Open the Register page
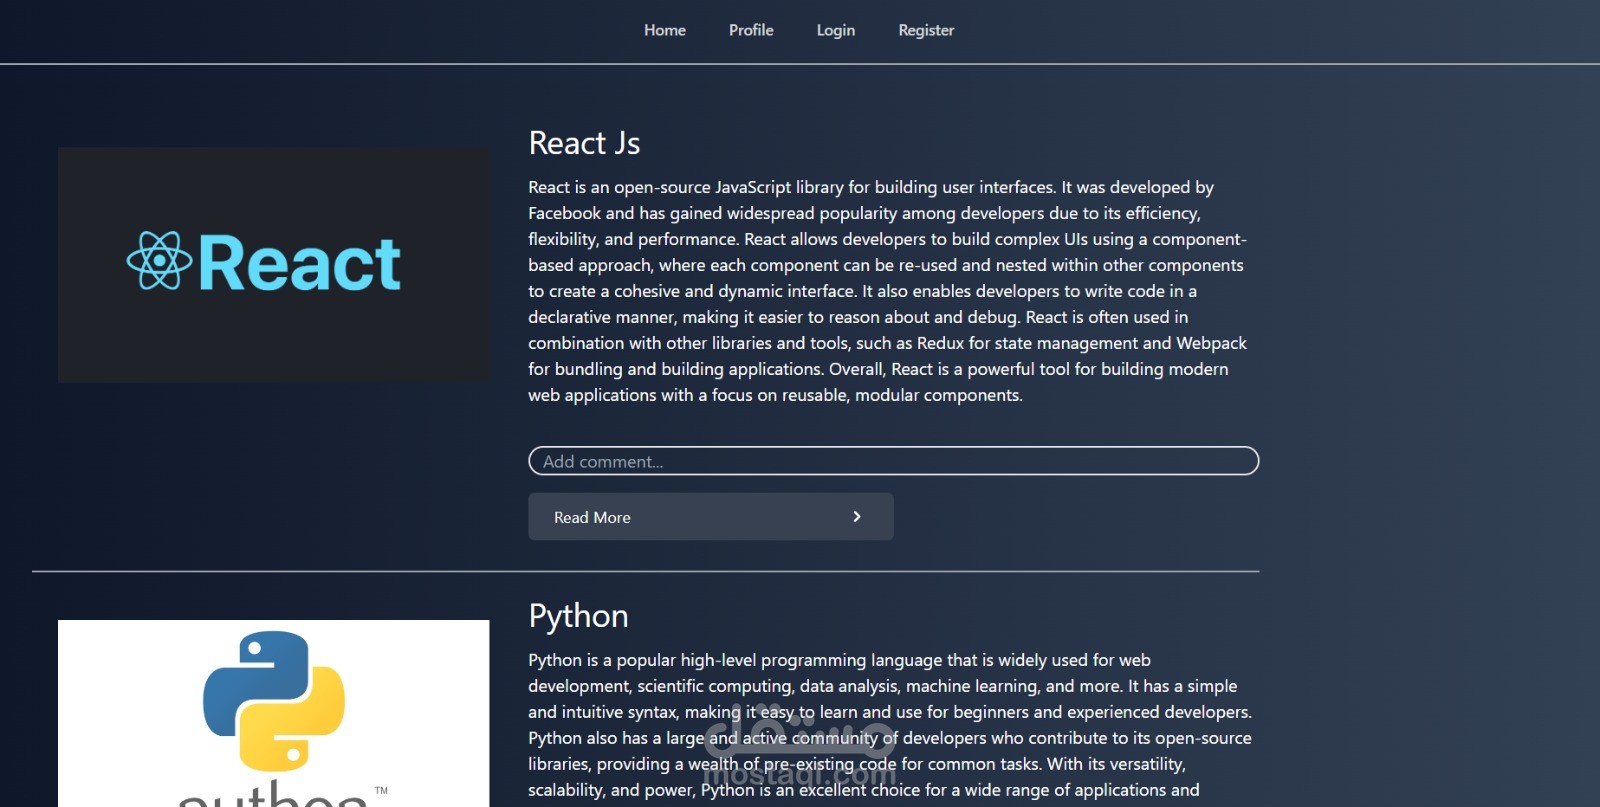This screenshot has width=1600, height=807. (926, 30)
